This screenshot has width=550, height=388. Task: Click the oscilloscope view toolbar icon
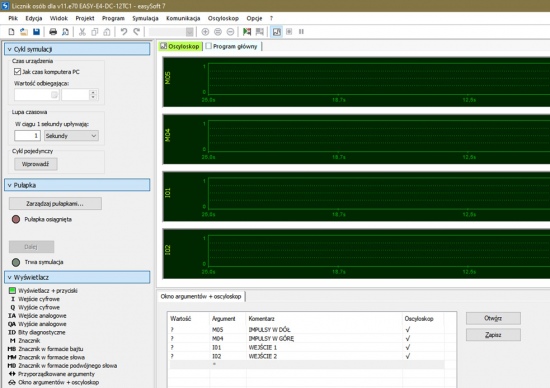(277, 32)
